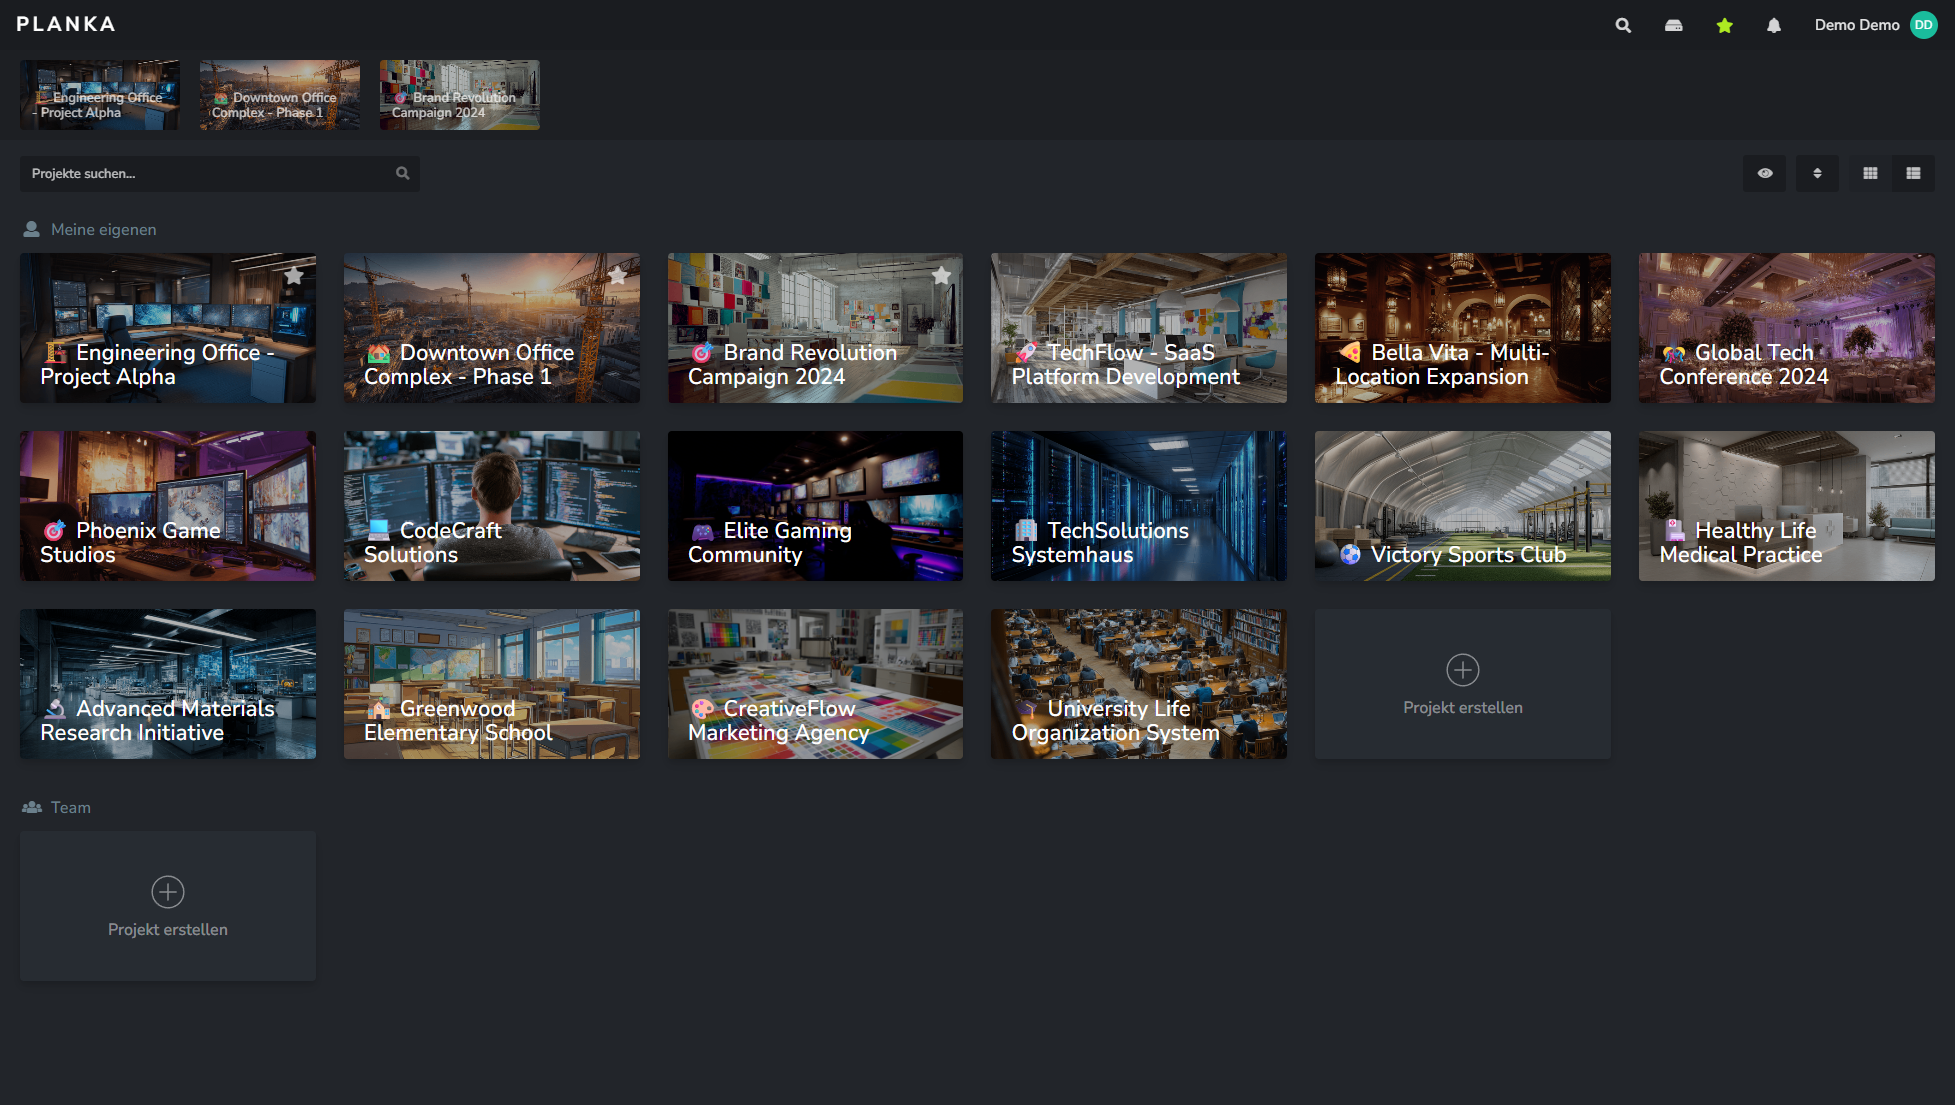
Task: Open the Phoenix Game Studios project
Action: click(167, 506)
